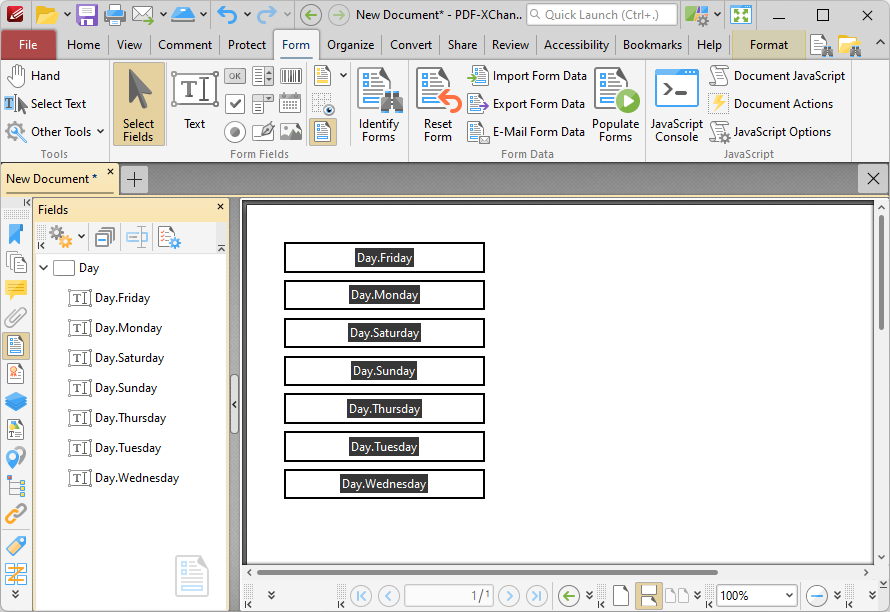Select Day.Wednesday in Fields tree

(124, 478)
